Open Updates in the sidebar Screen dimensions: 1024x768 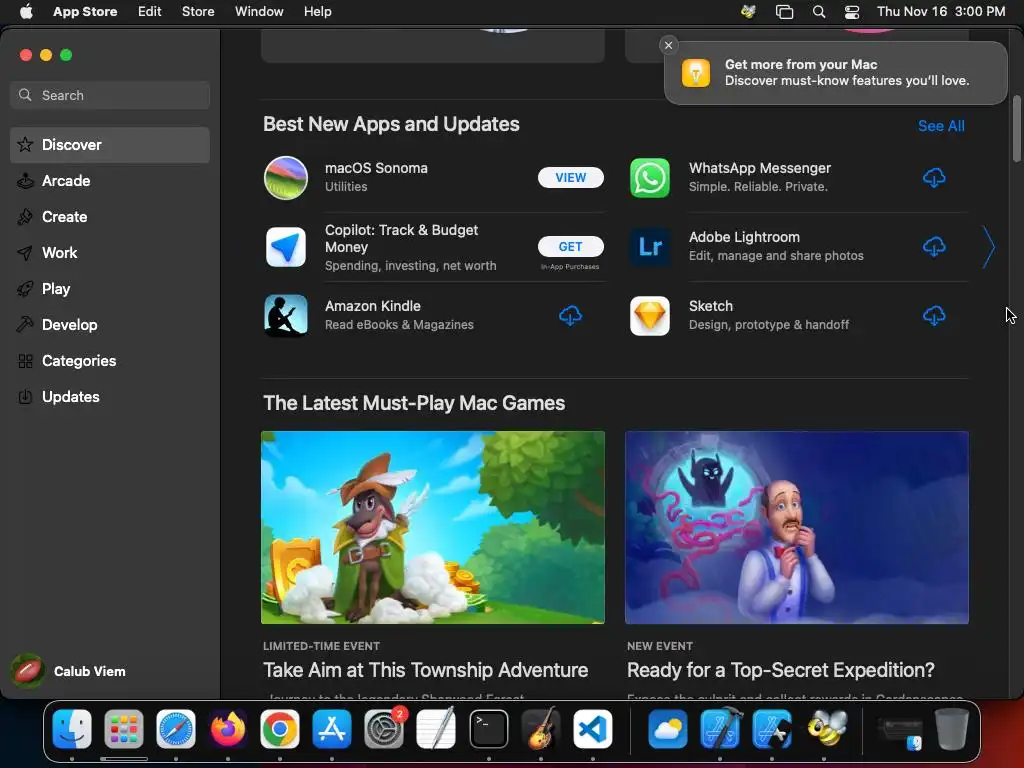[x=110, y=396]
